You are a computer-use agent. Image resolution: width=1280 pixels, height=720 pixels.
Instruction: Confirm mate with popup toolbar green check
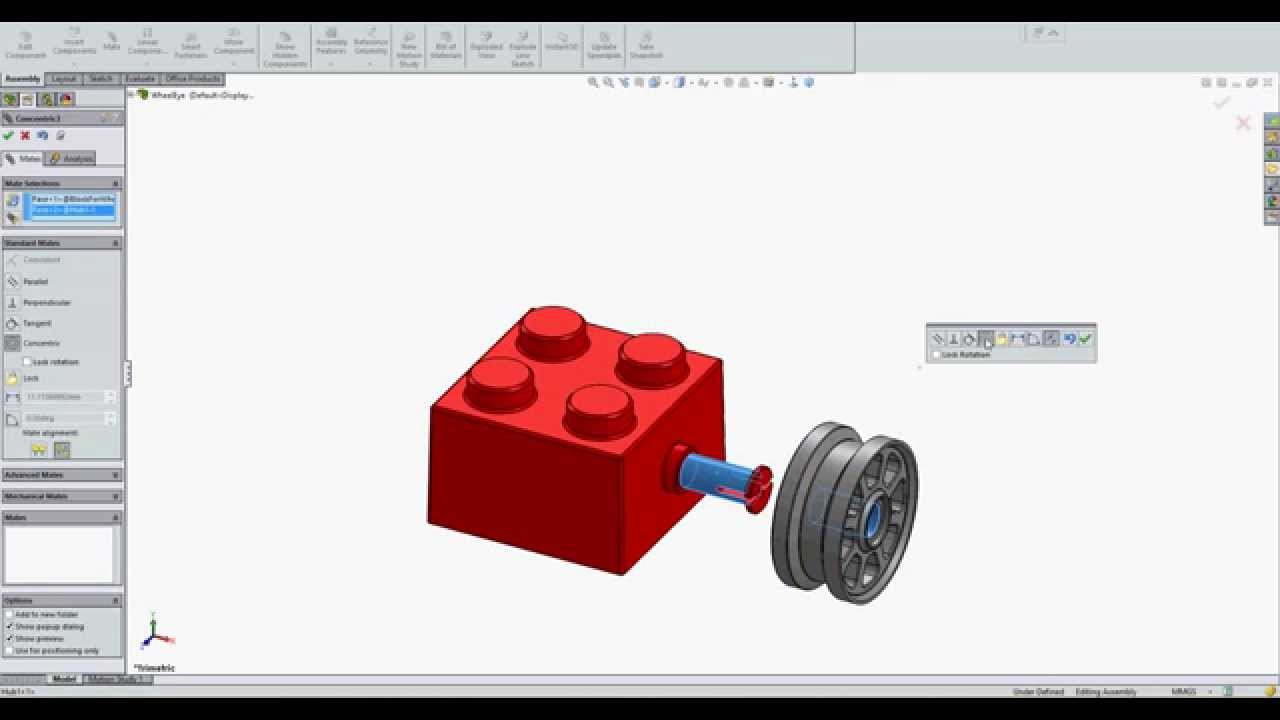(x=1085, y=339)
